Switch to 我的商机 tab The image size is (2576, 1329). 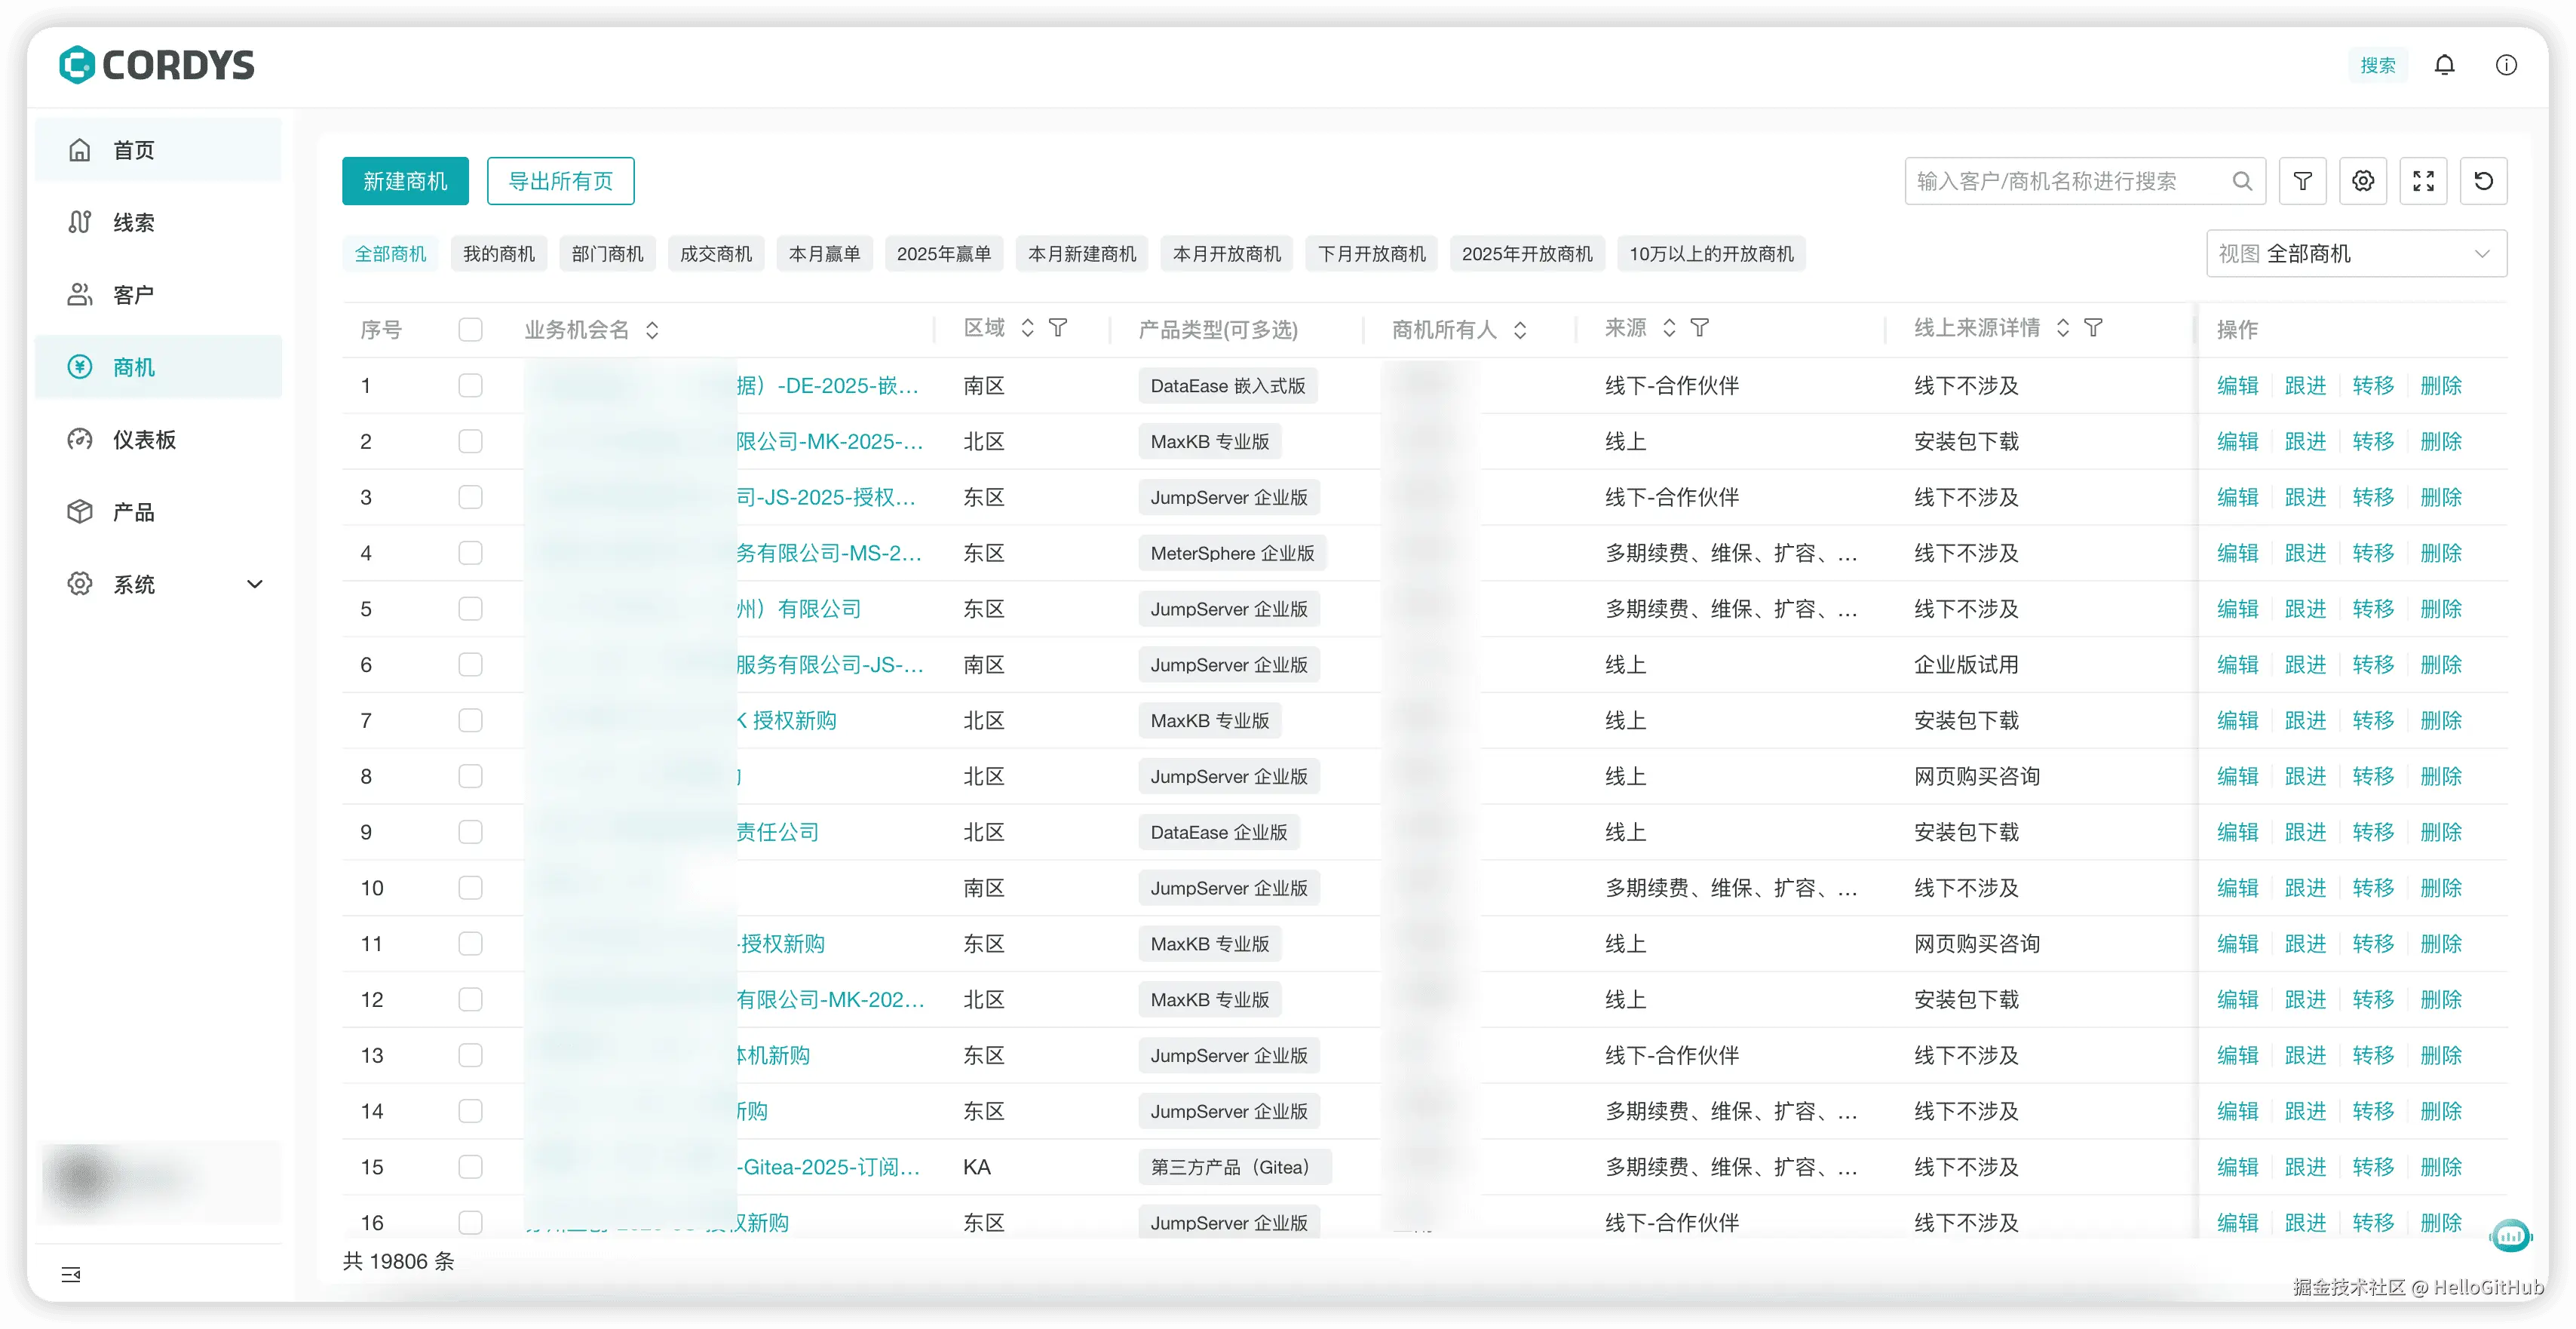(x=499, y=254)
